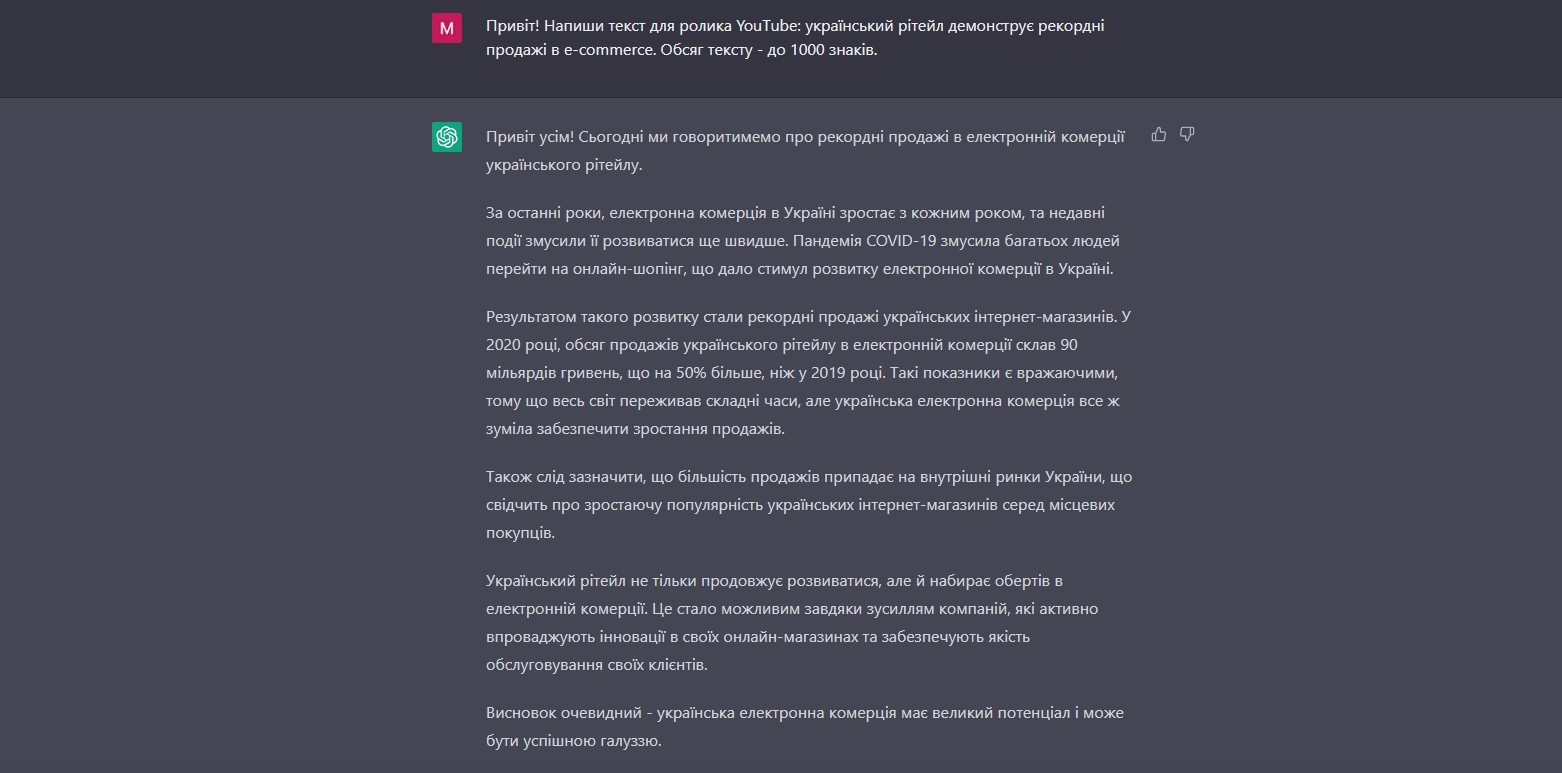Click the thumbs down icon on the response
1562x773 pixels.
(x=1187, y=134)
